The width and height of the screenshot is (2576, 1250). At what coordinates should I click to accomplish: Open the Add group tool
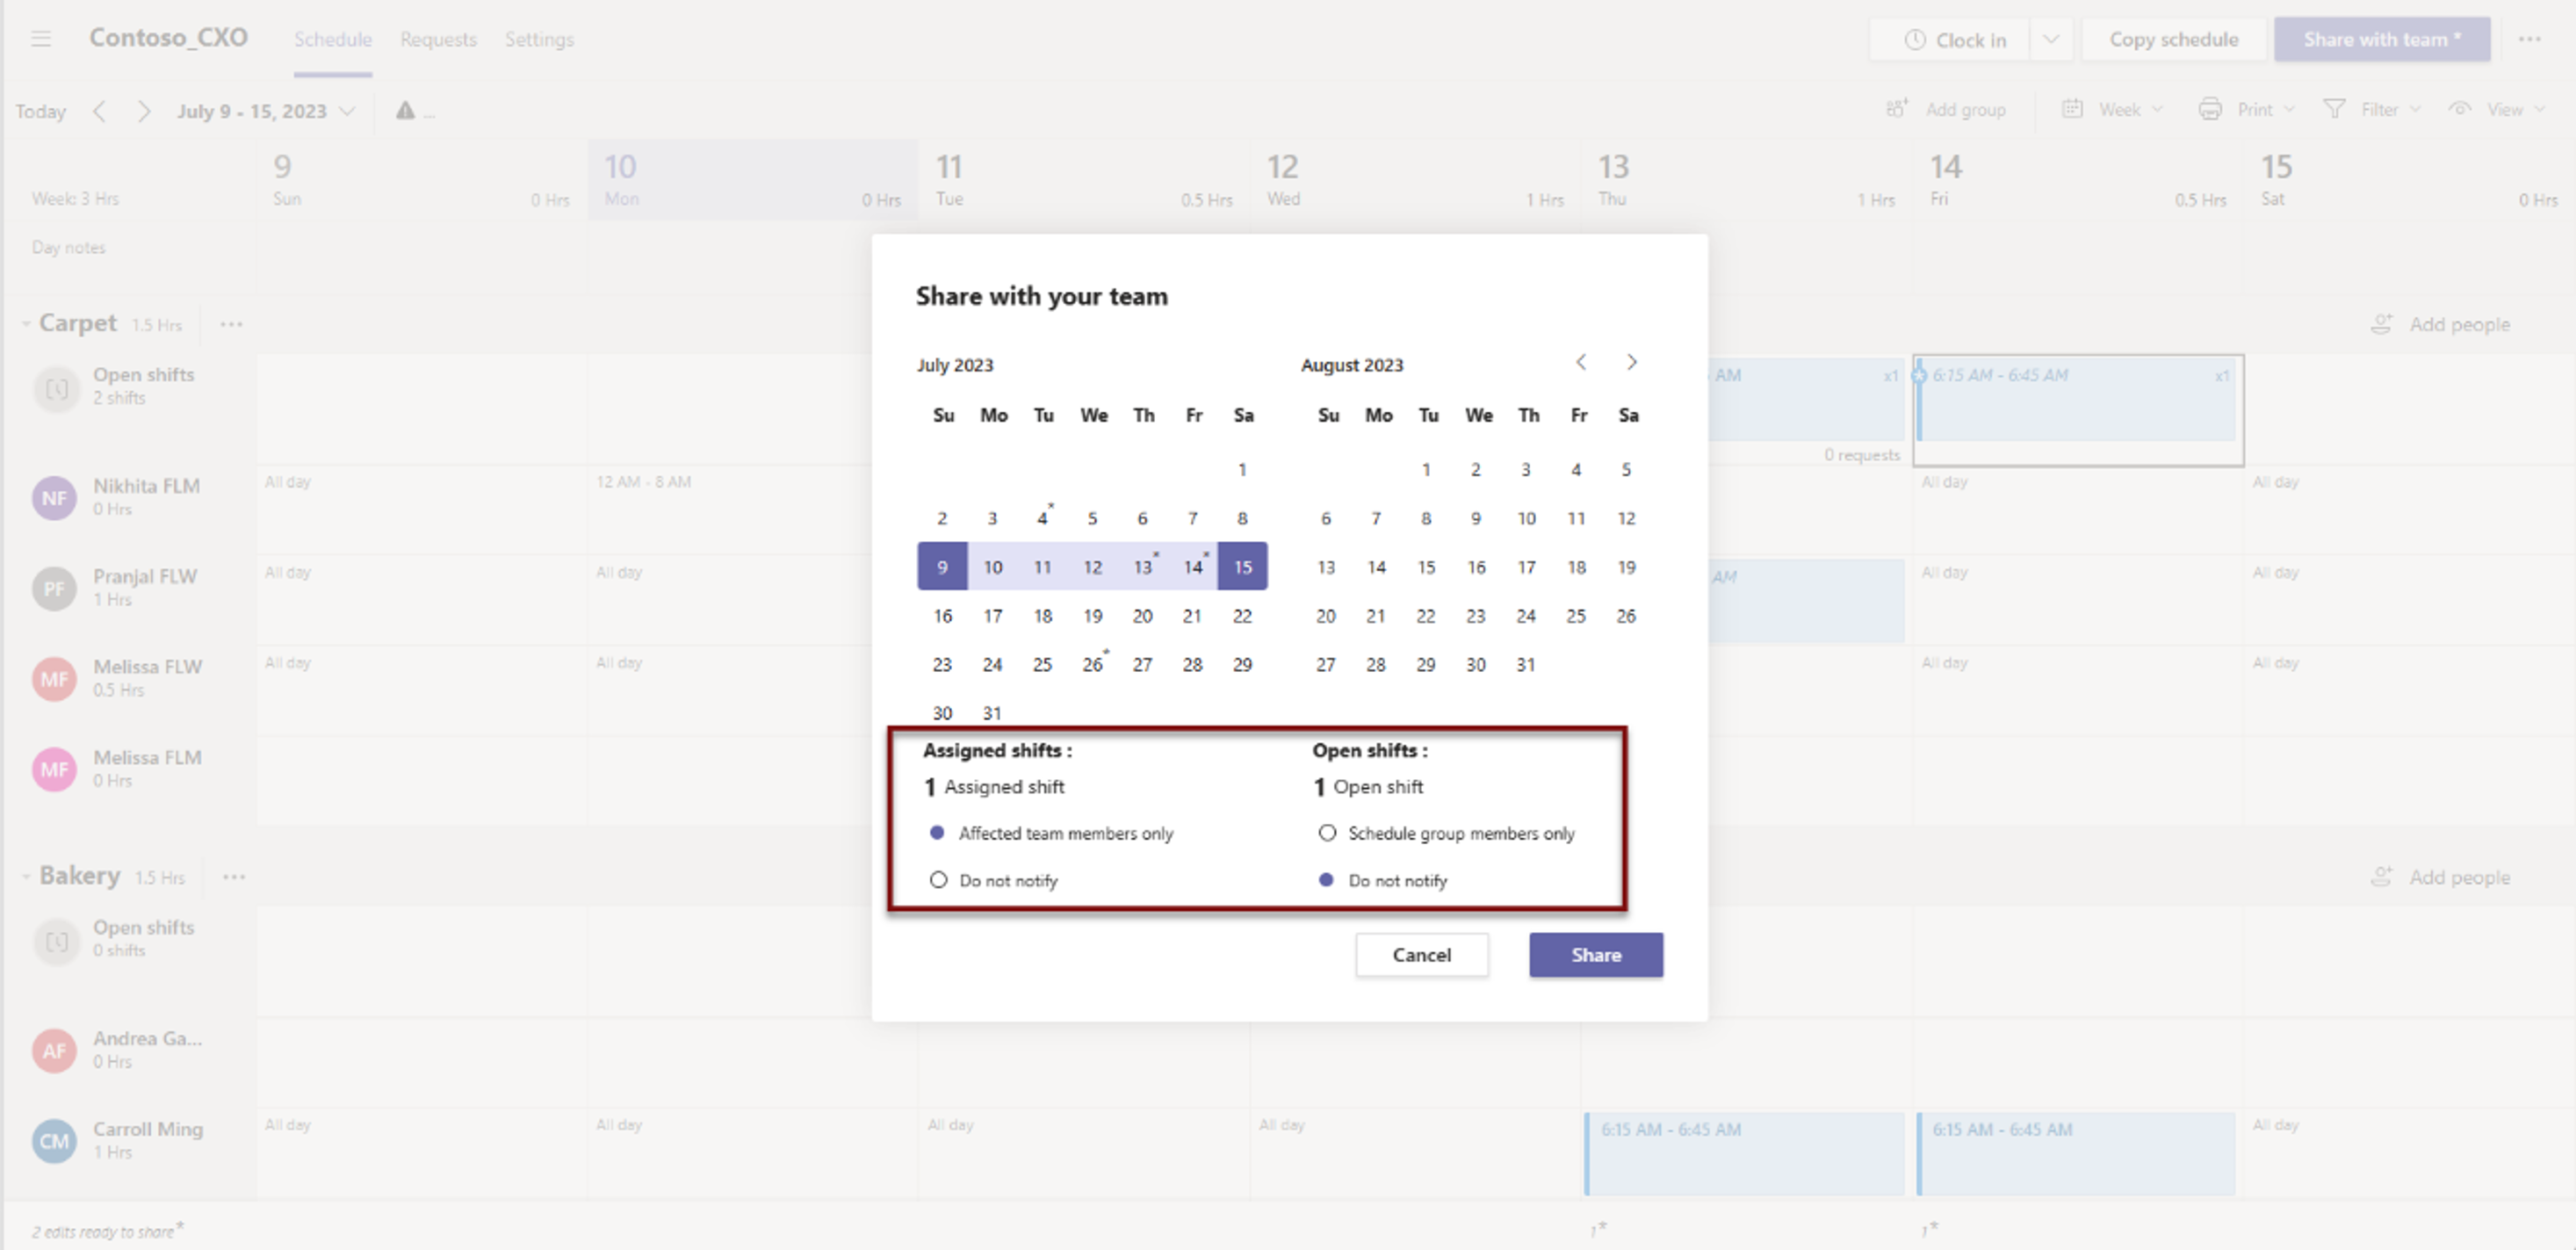(x=1945, y=110)
